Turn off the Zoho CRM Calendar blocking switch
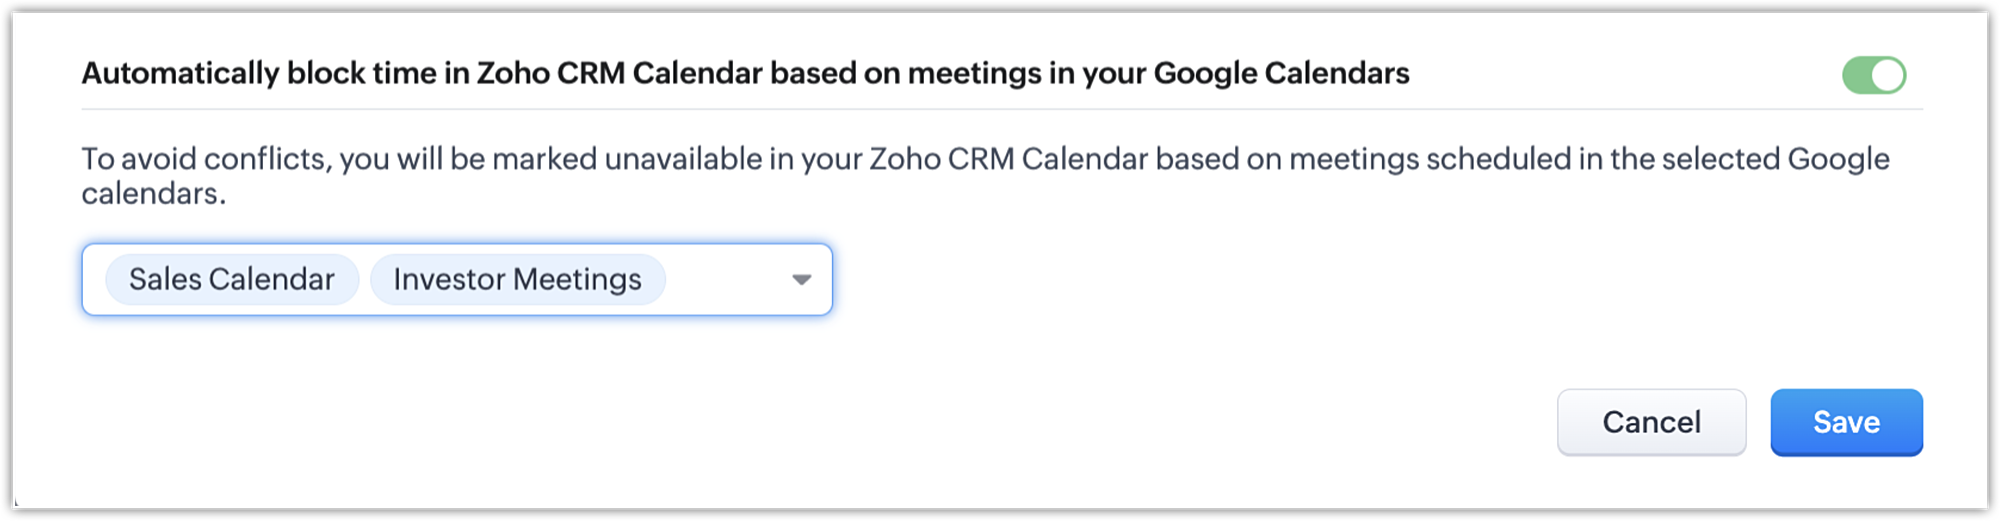The width and height of the screenshot is (2000, 521). (1874, 75)
